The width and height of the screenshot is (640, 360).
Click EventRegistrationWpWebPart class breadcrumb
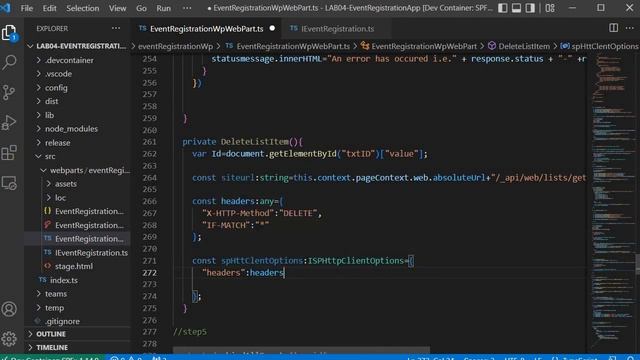coord(419,46)
